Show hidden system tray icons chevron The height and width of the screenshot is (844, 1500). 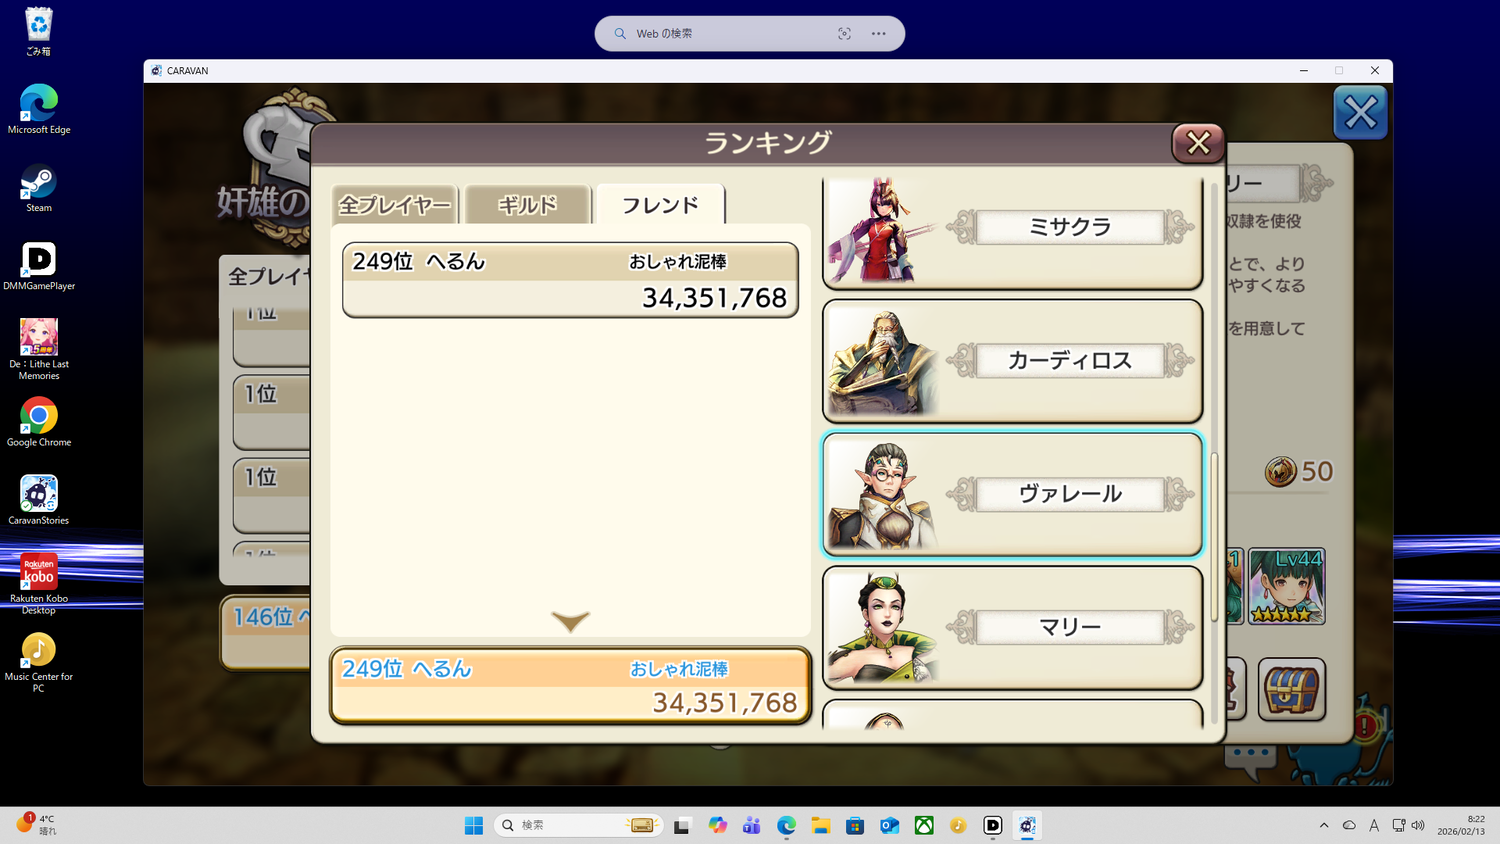coord(1324,825)
